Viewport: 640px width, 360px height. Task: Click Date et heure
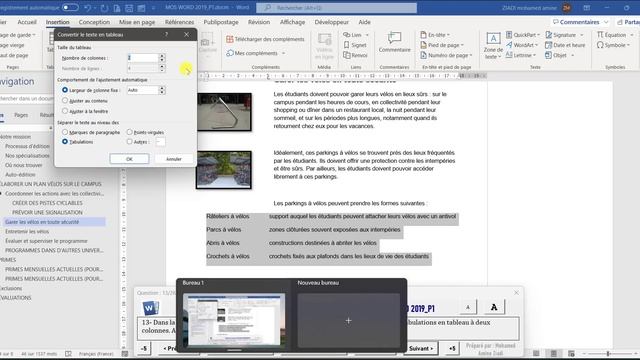565,45
